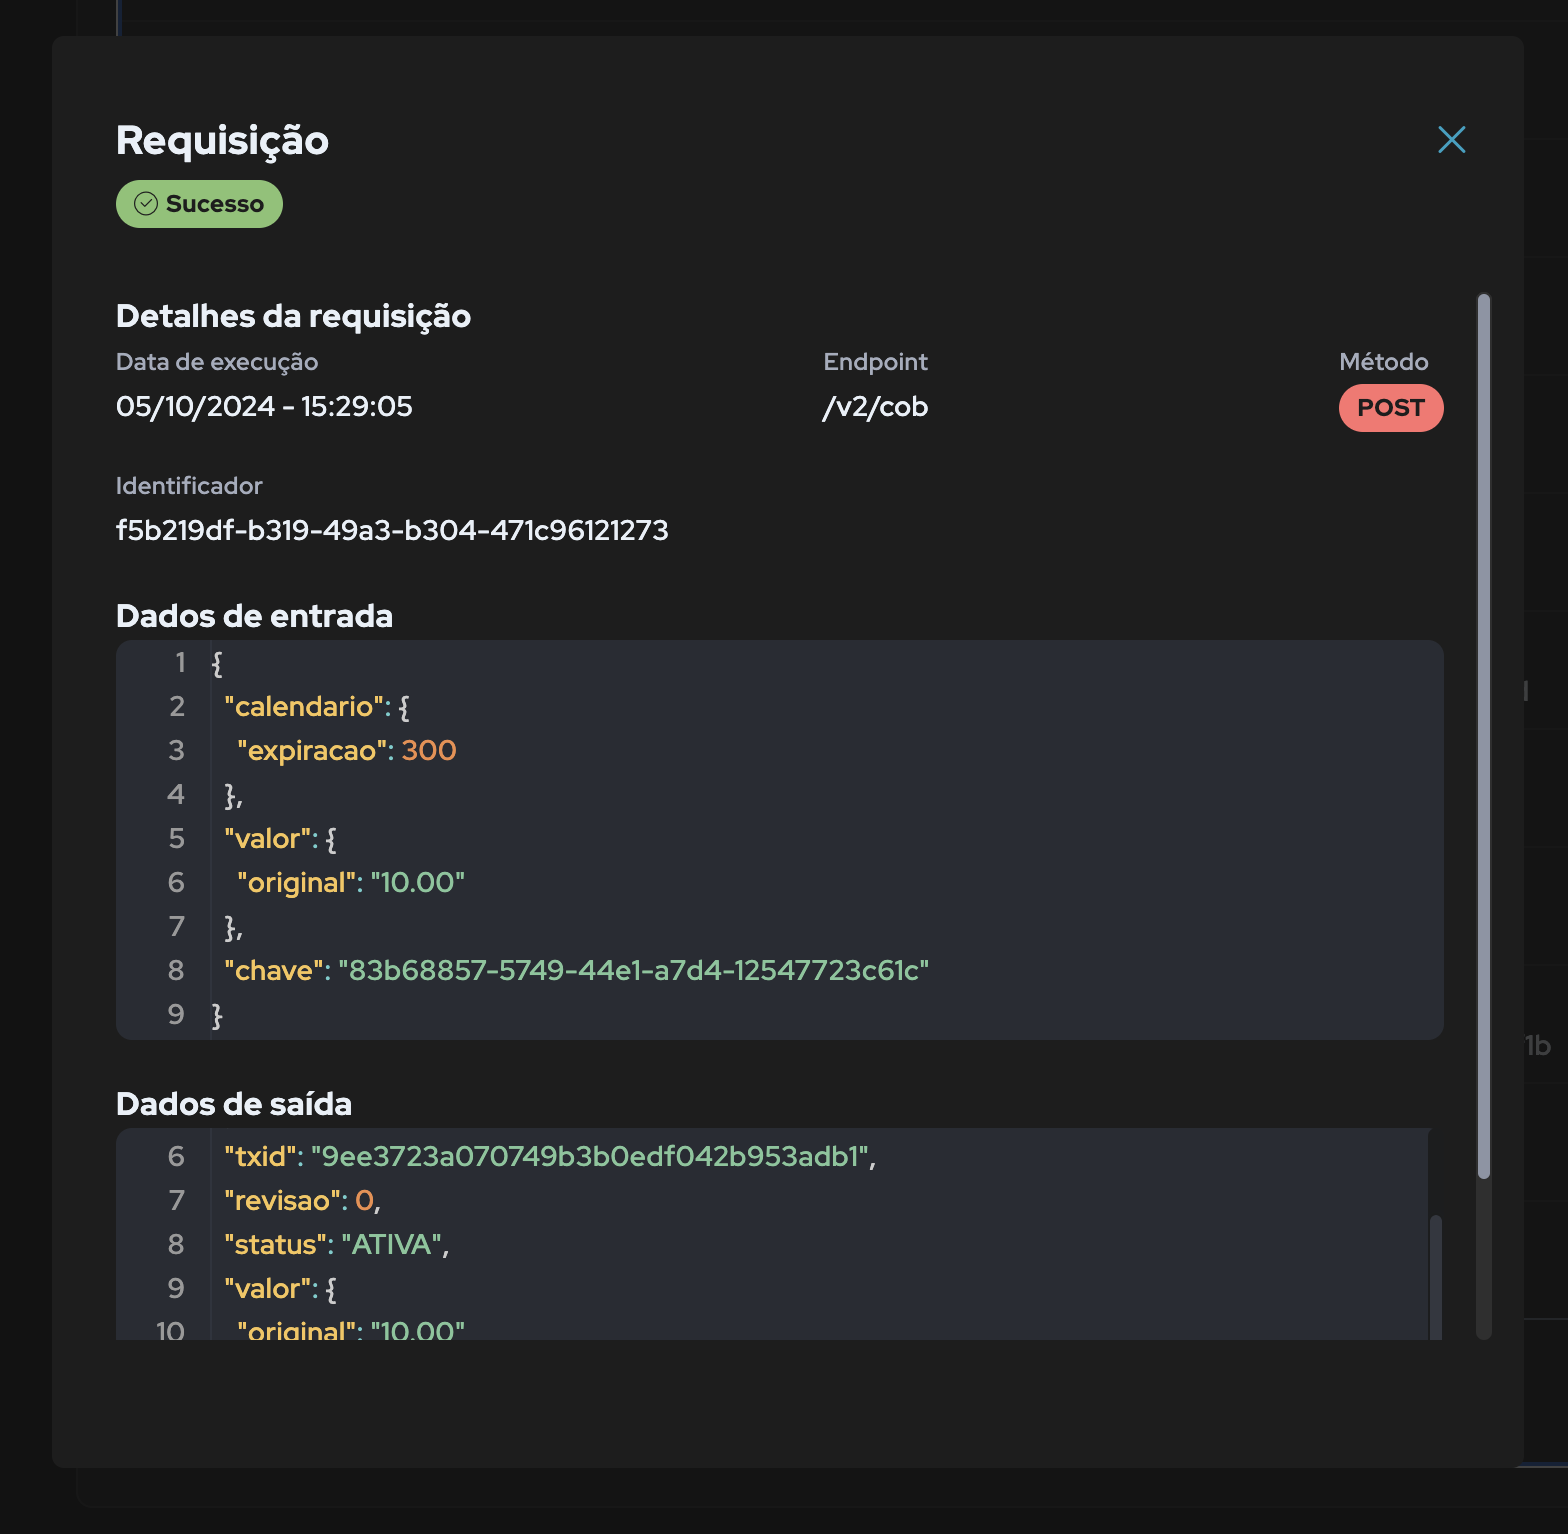Click the "chave" key in input JSON

click(274, 971)
